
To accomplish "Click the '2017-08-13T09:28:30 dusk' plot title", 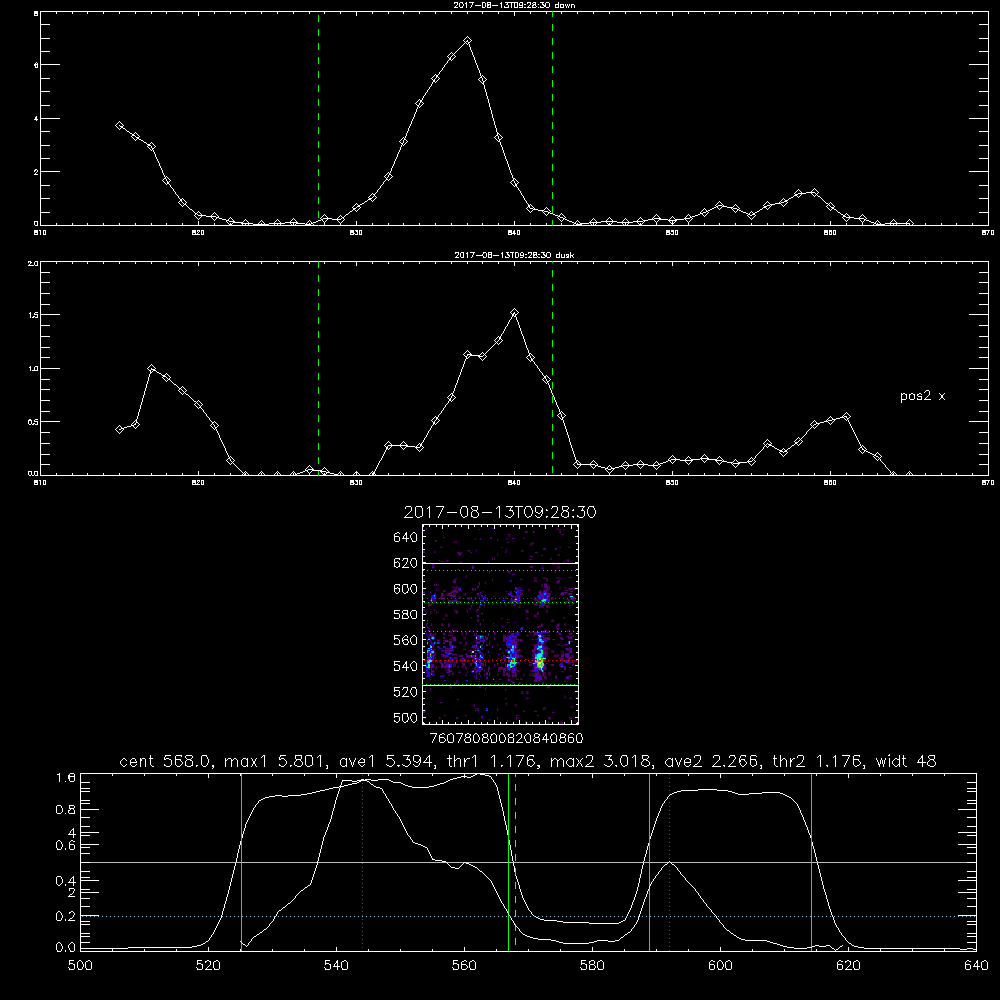I will tap(514, 255).
